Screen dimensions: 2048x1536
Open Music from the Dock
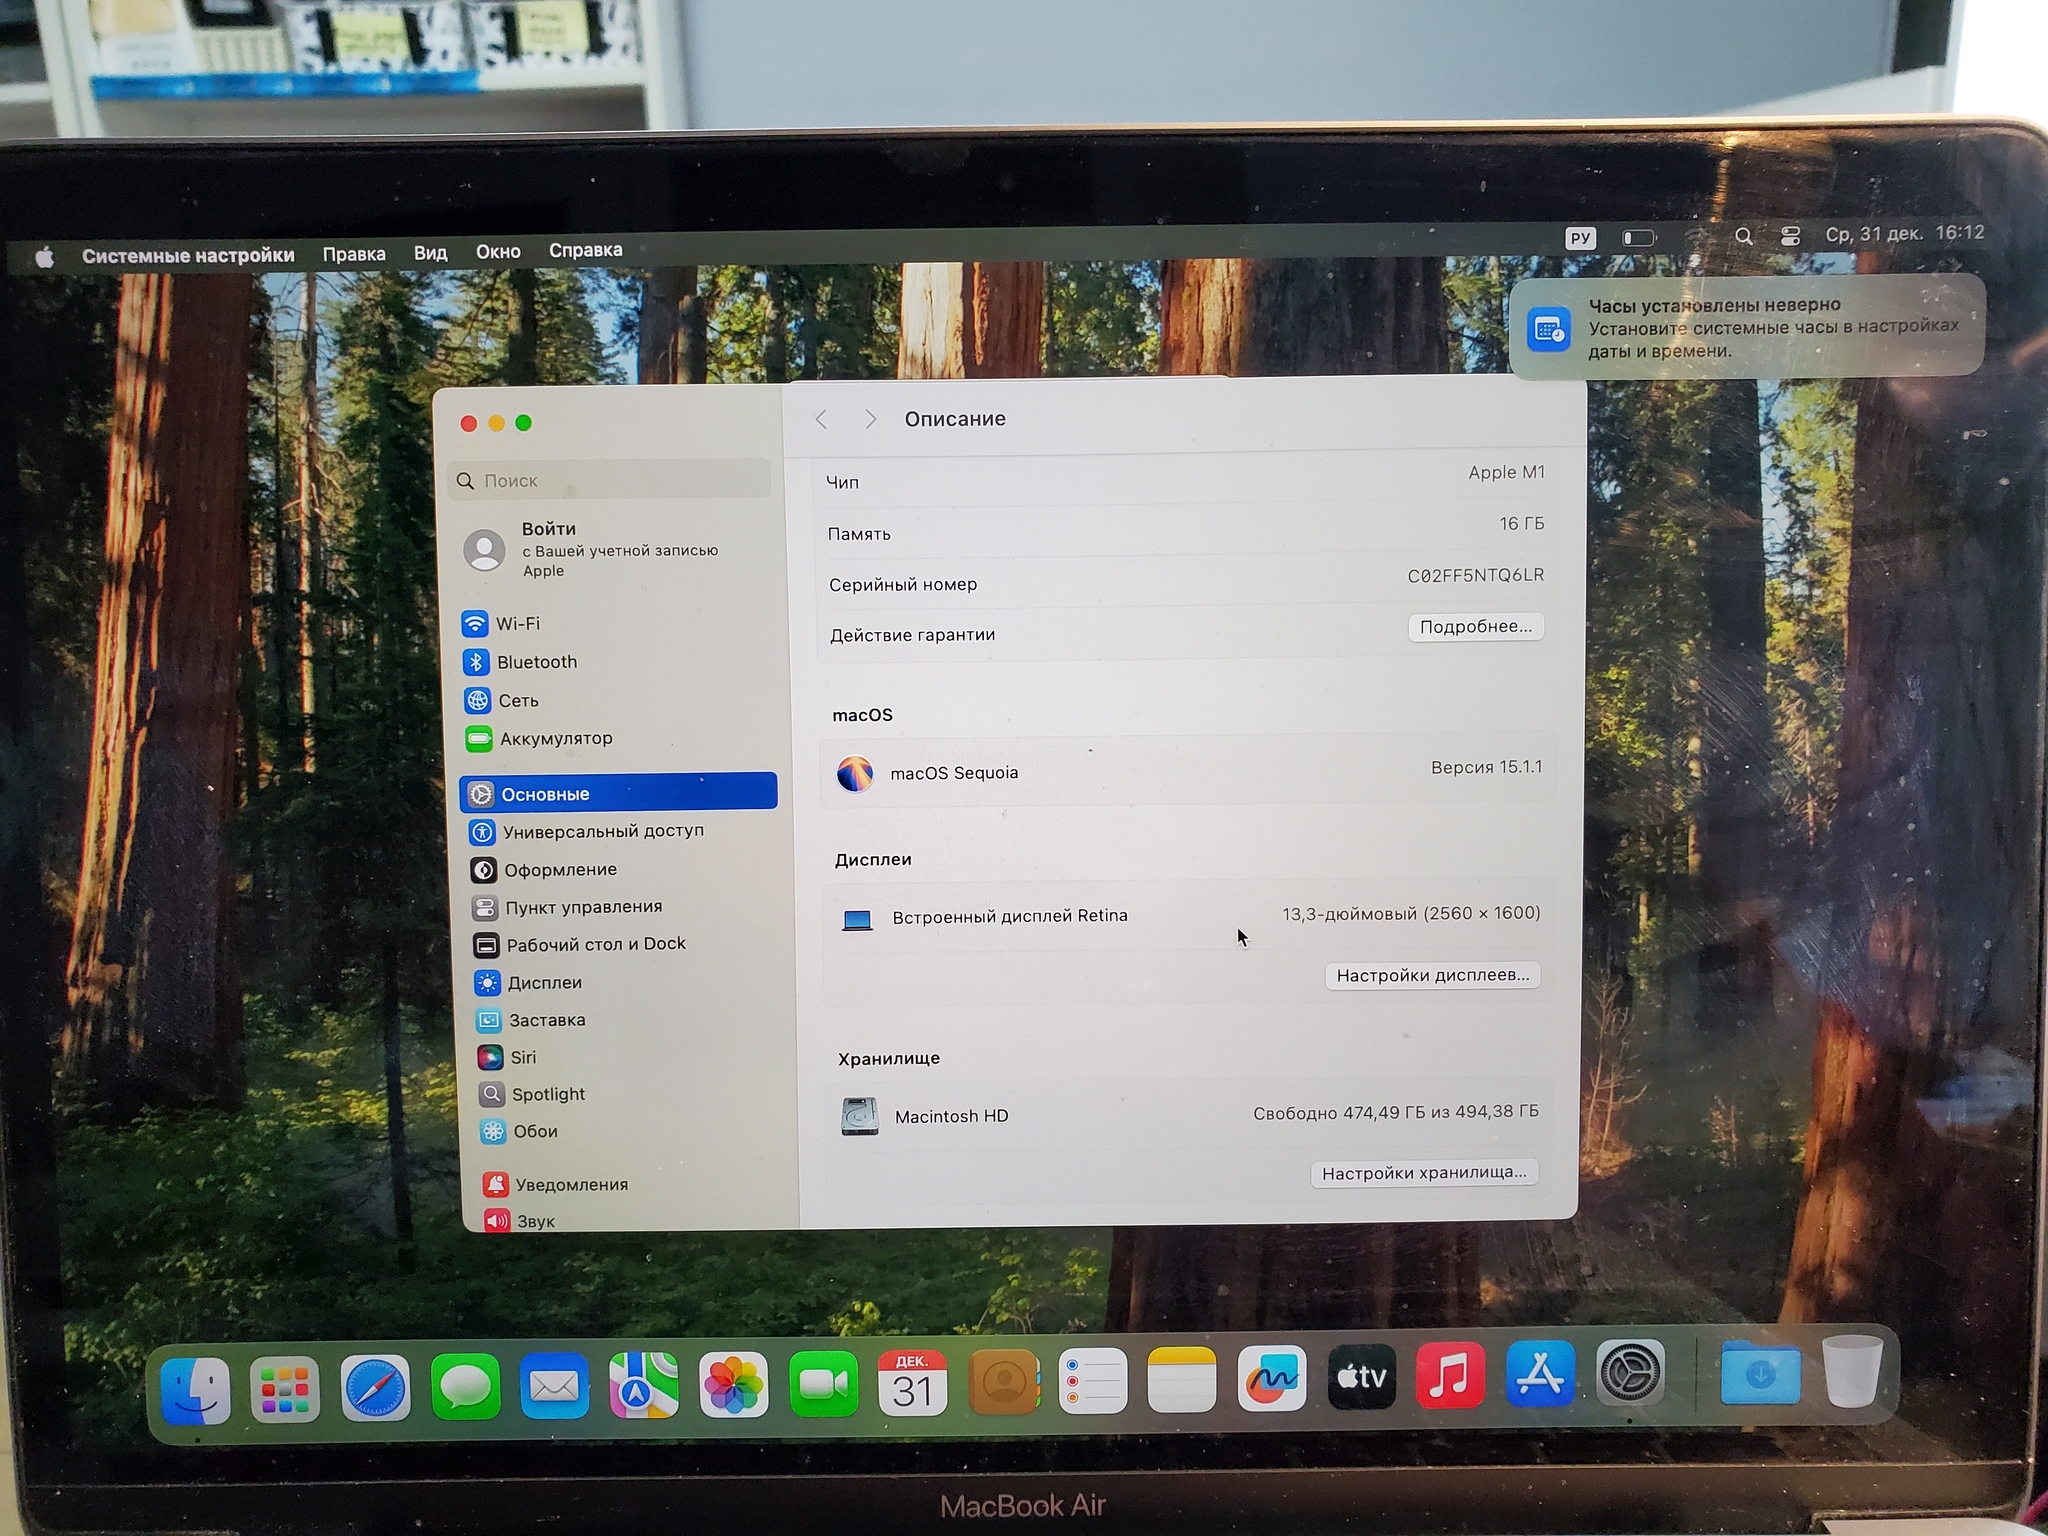pos(1450,1377)
